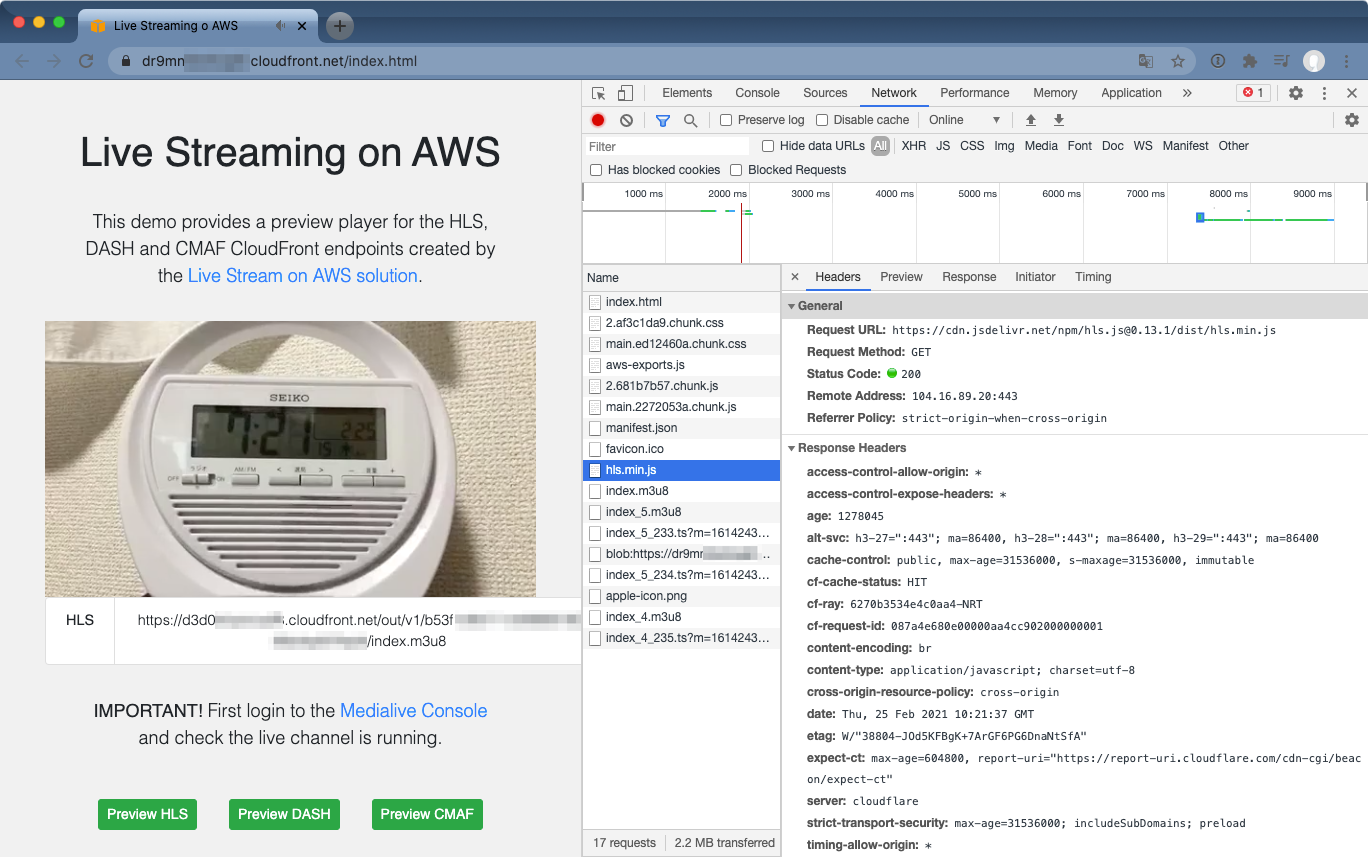The image size is (1368, 857).
Task: Open the extensions puzzle icon
Action: coord(1250,61)
